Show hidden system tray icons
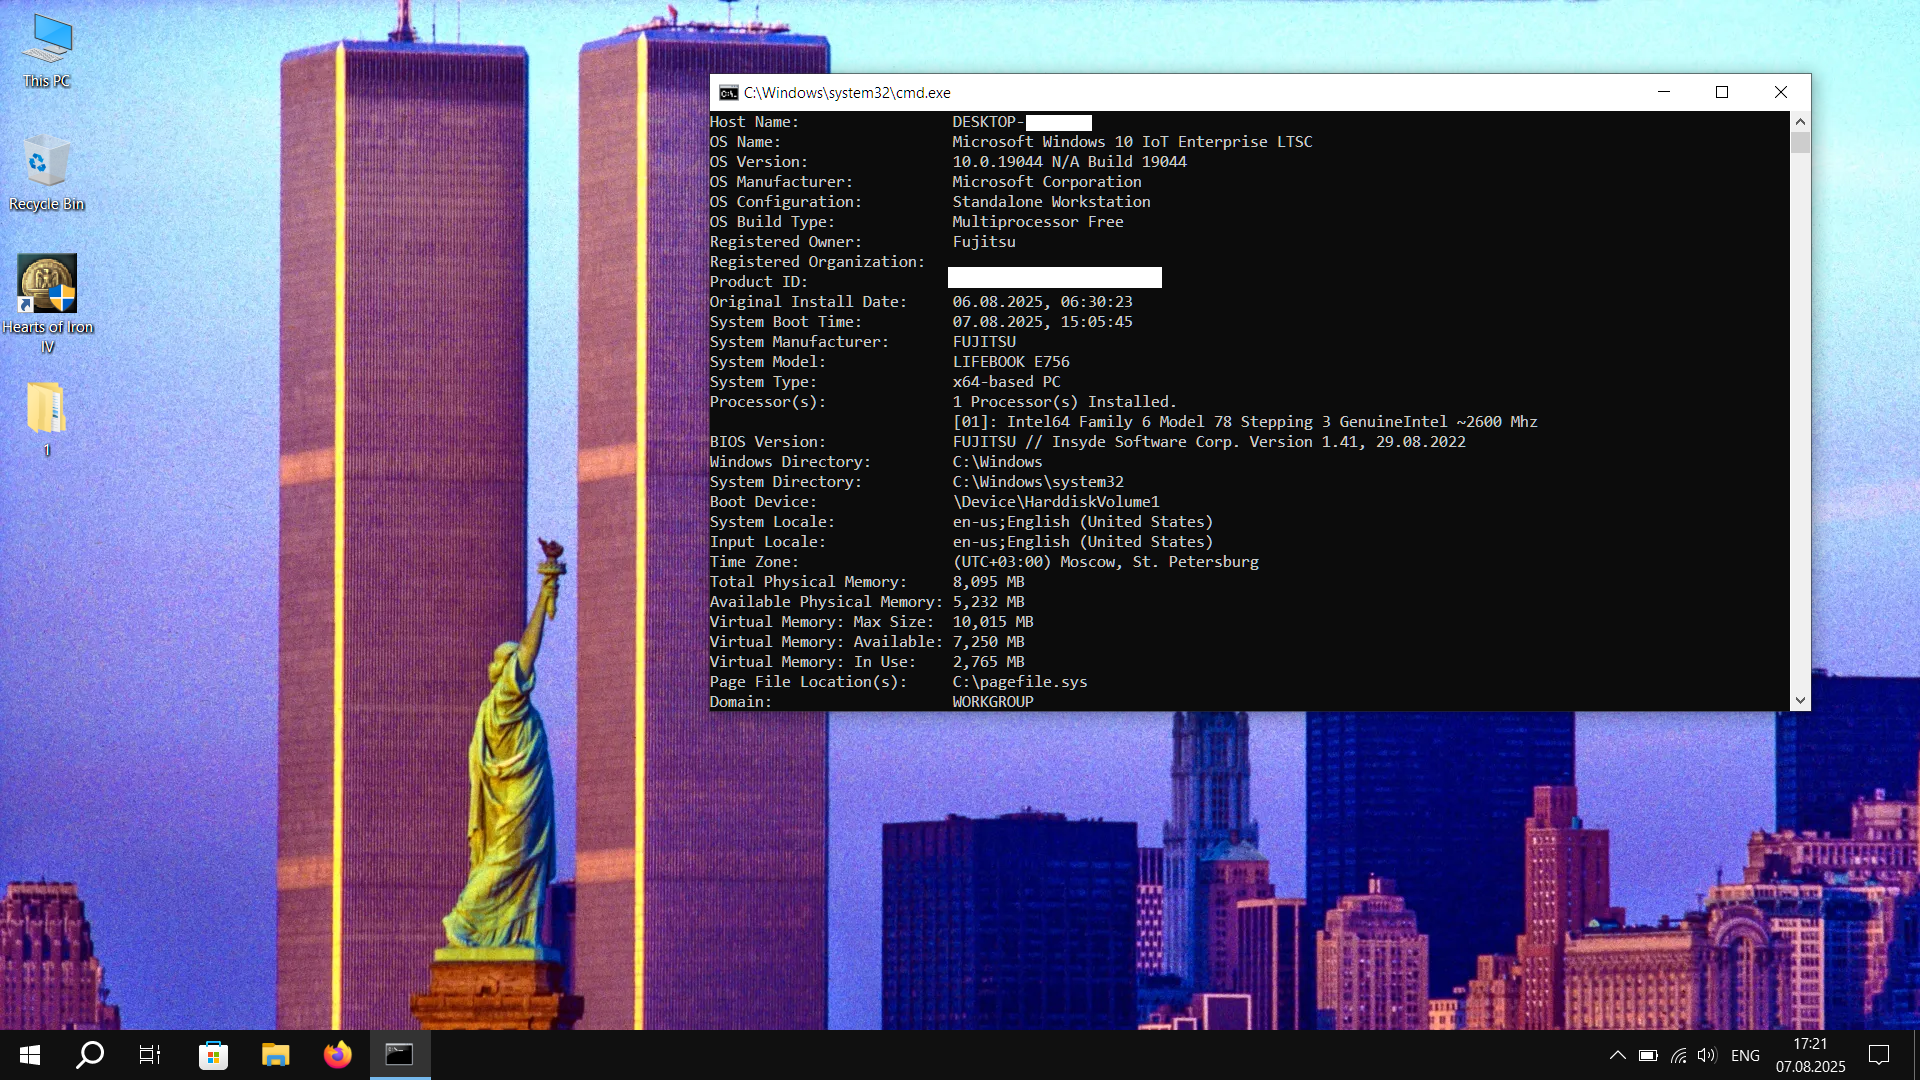This screenshot has height=1080, width=1920. click(1617, 1055)
